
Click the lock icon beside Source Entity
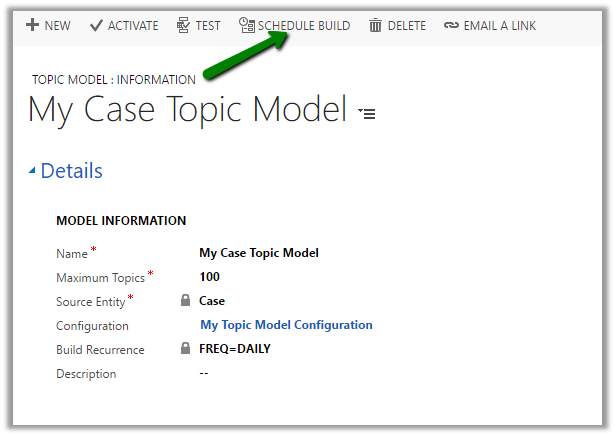(x=185, y=300)
